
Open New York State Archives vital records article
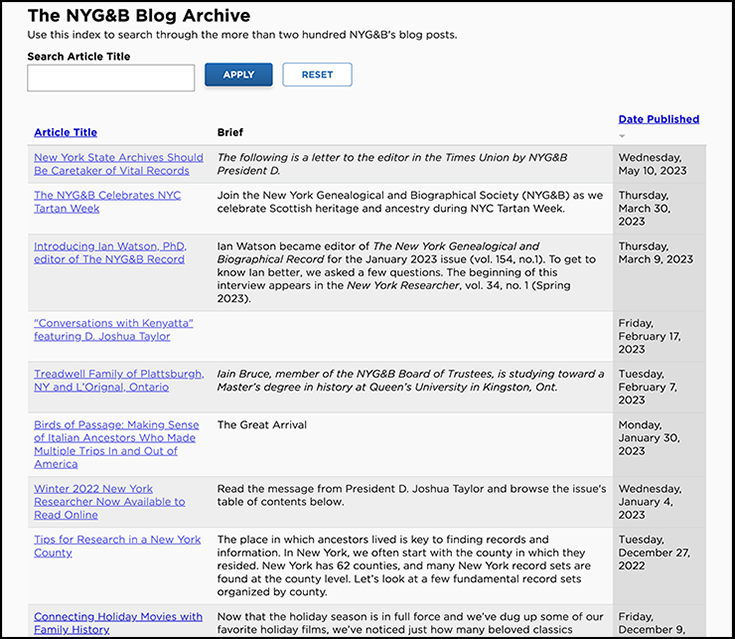coord(118,164)
